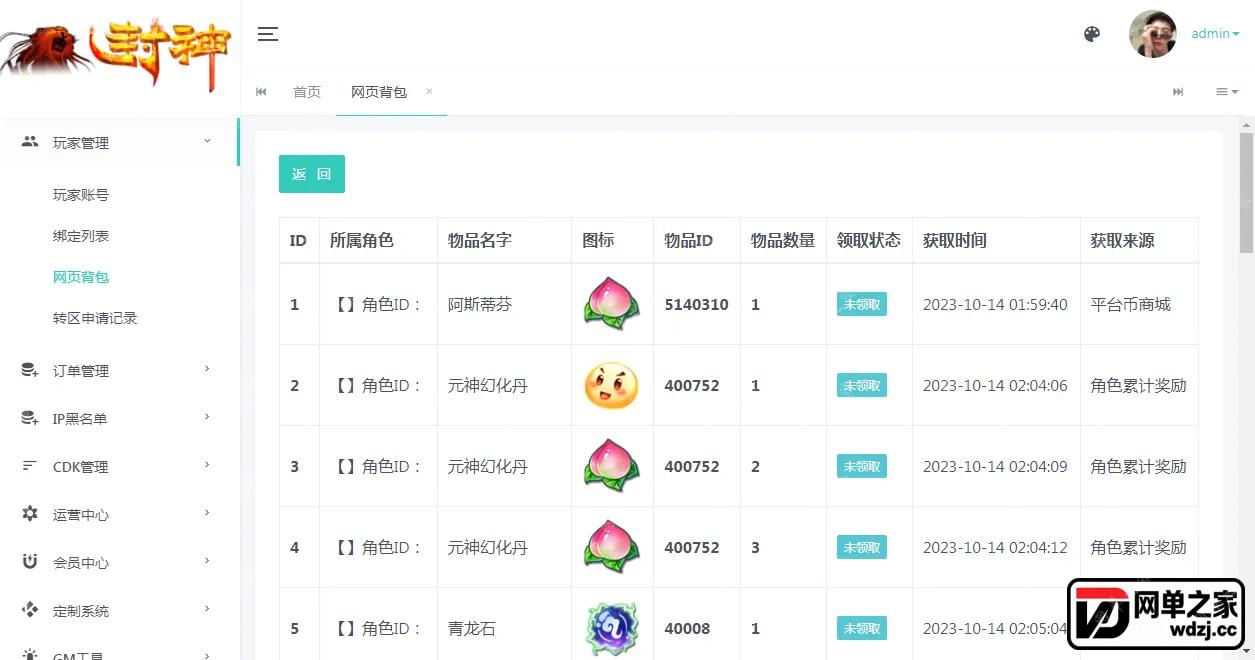Viewport: 1255px width, 660px height.
Task: Open 网页背包 in the sidebar
Action: (81, 277)
